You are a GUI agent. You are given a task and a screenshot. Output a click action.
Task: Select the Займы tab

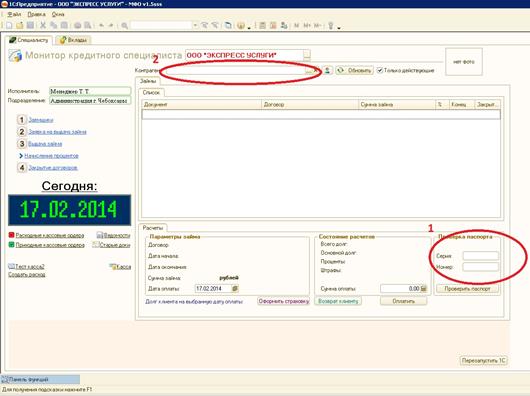(x=148, y=81)
